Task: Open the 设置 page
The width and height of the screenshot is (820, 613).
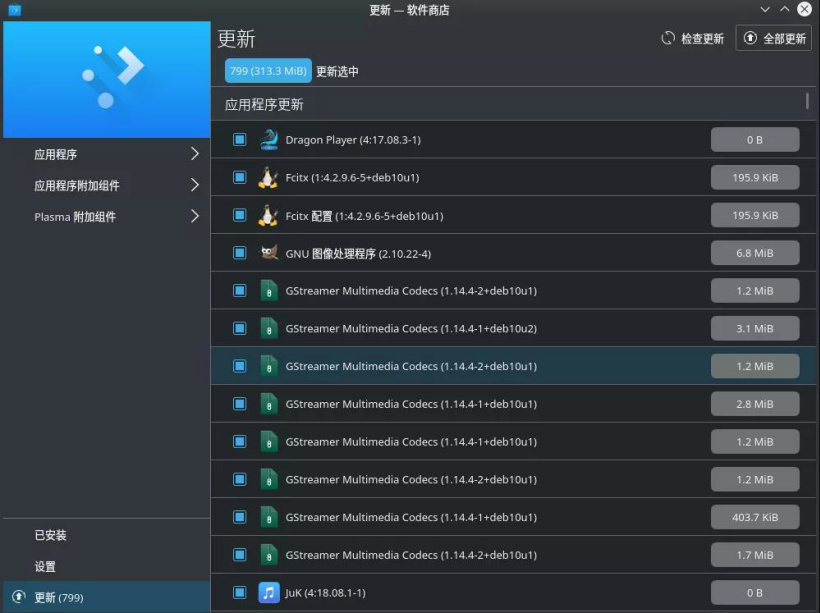Action: click(107, 566)
